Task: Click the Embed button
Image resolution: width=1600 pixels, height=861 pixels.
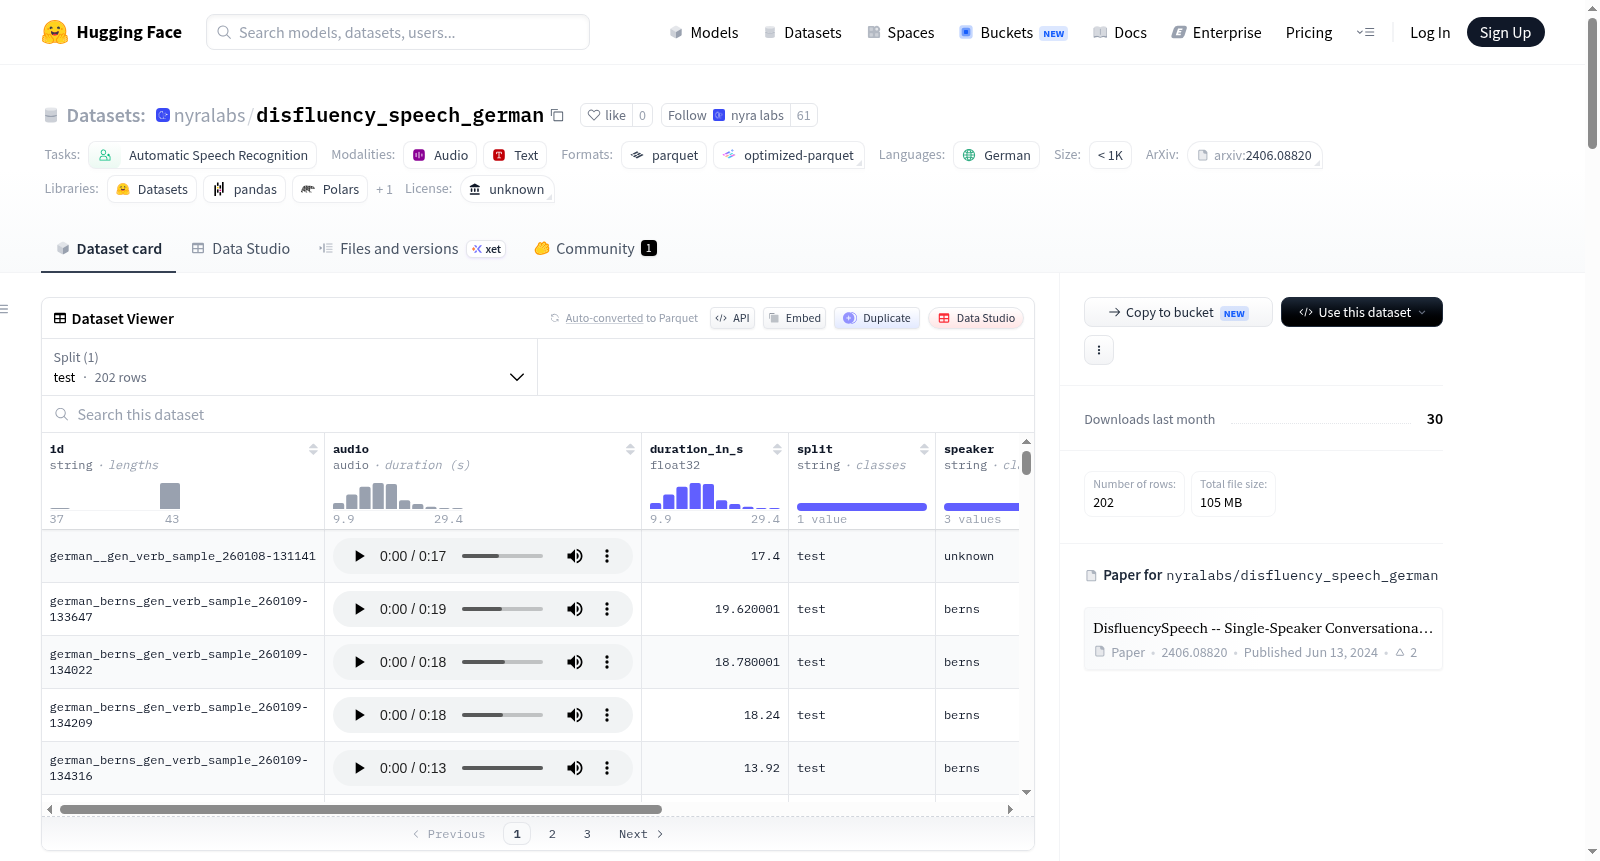Action: click(794, 318)
